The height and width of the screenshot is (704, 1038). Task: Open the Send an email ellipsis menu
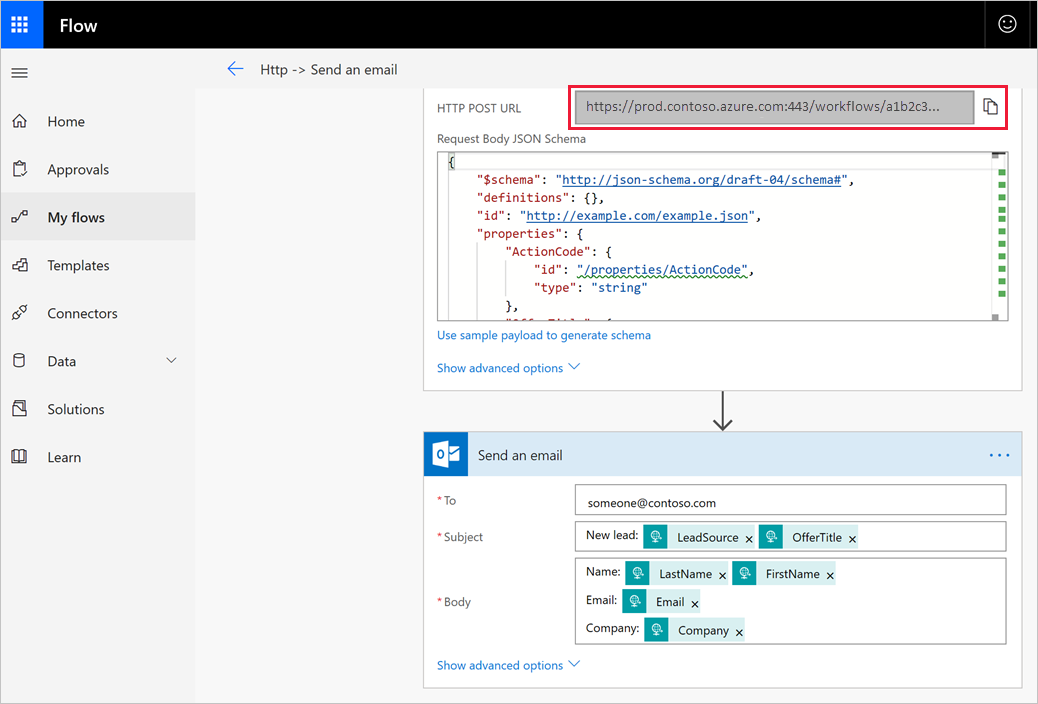click(x=999, y=455)
